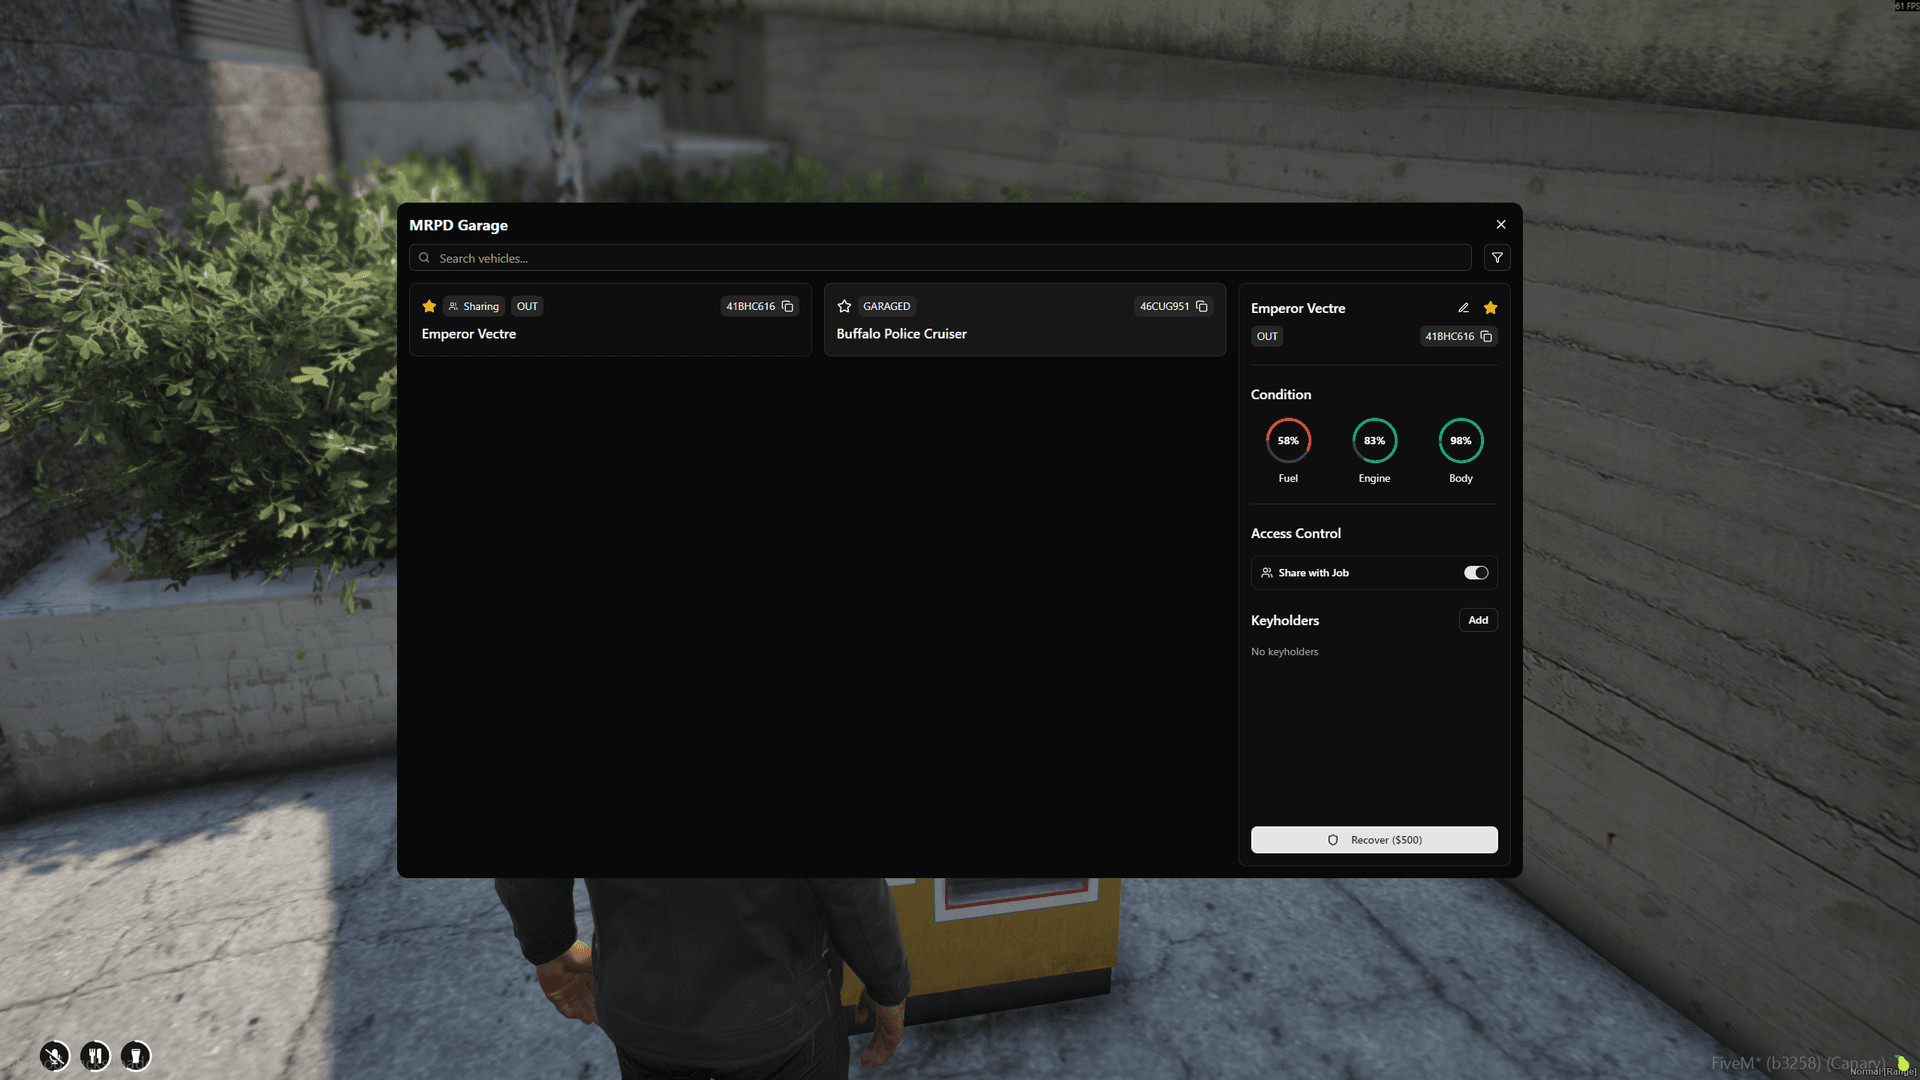Screen dimensions: 1920x1080
Task: Click the Sharing badge on Emperor Vectre
Action: [473, 306]
